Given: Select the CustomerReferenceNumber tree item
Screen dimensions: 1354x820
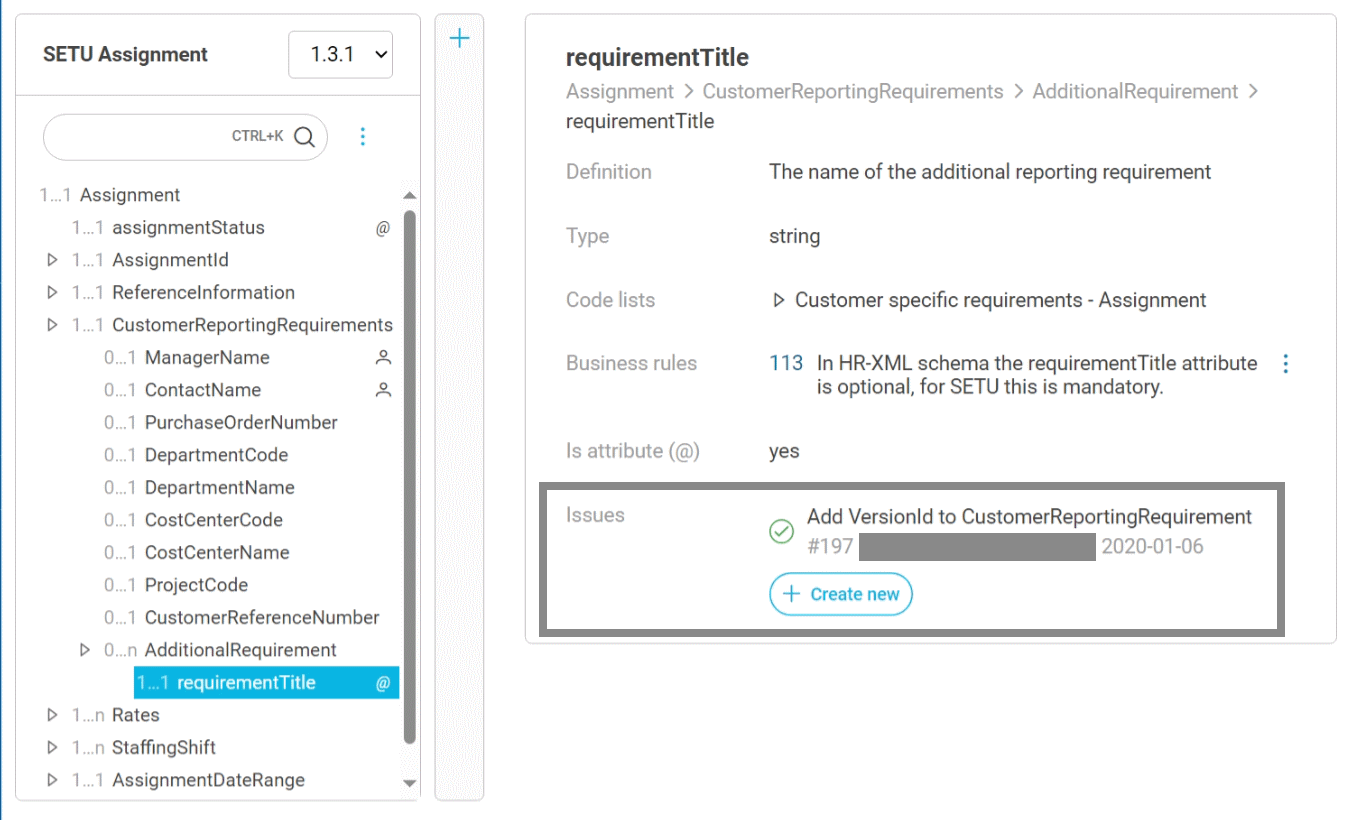Looking at the screenshot, I should [x=262, y=617].
